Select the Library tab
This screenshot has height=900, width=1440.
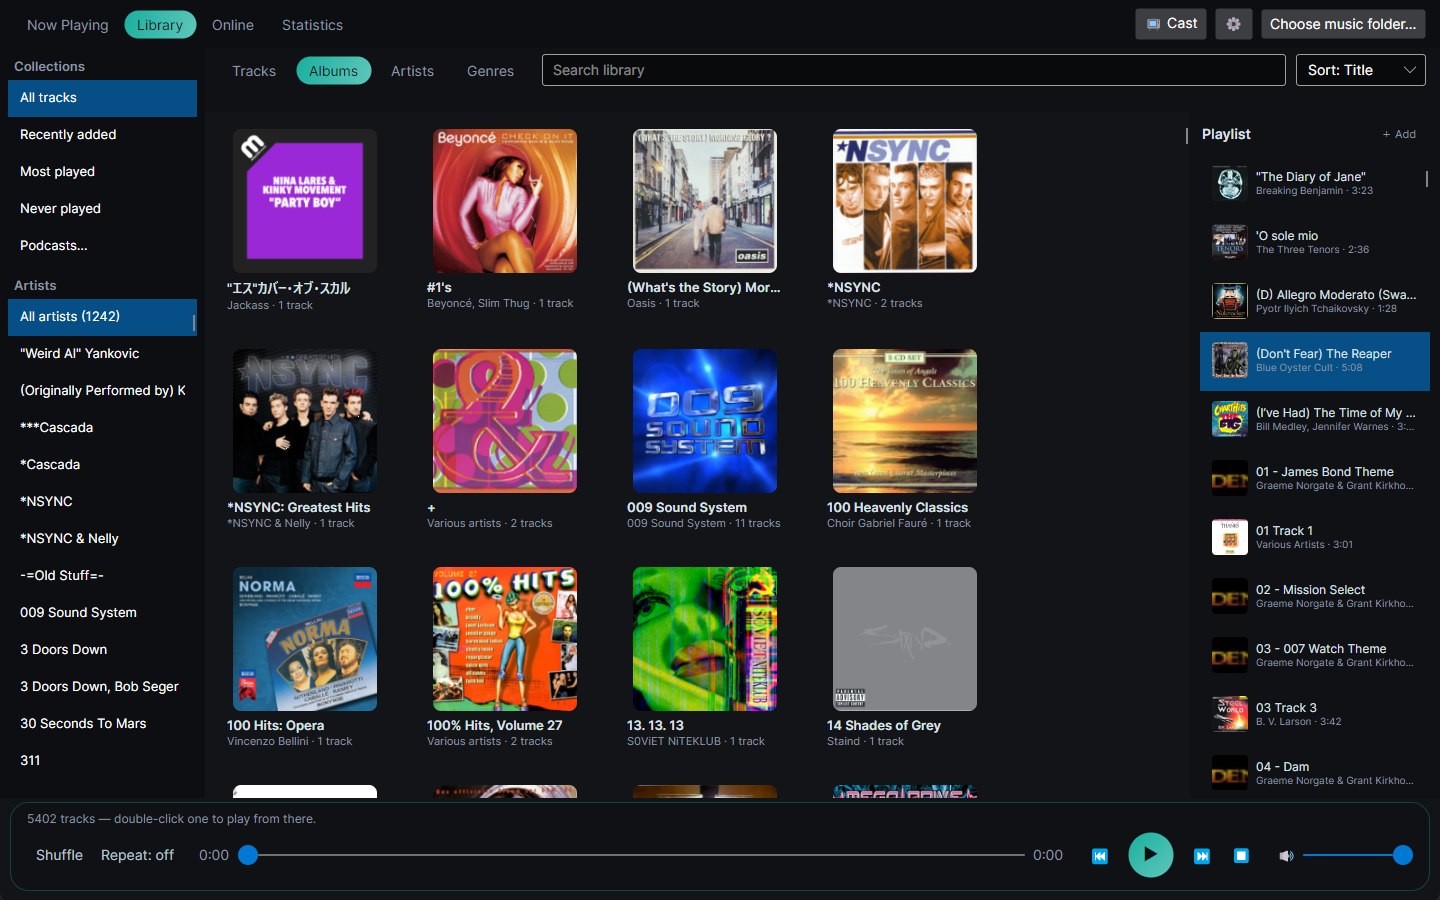[160, 25]
